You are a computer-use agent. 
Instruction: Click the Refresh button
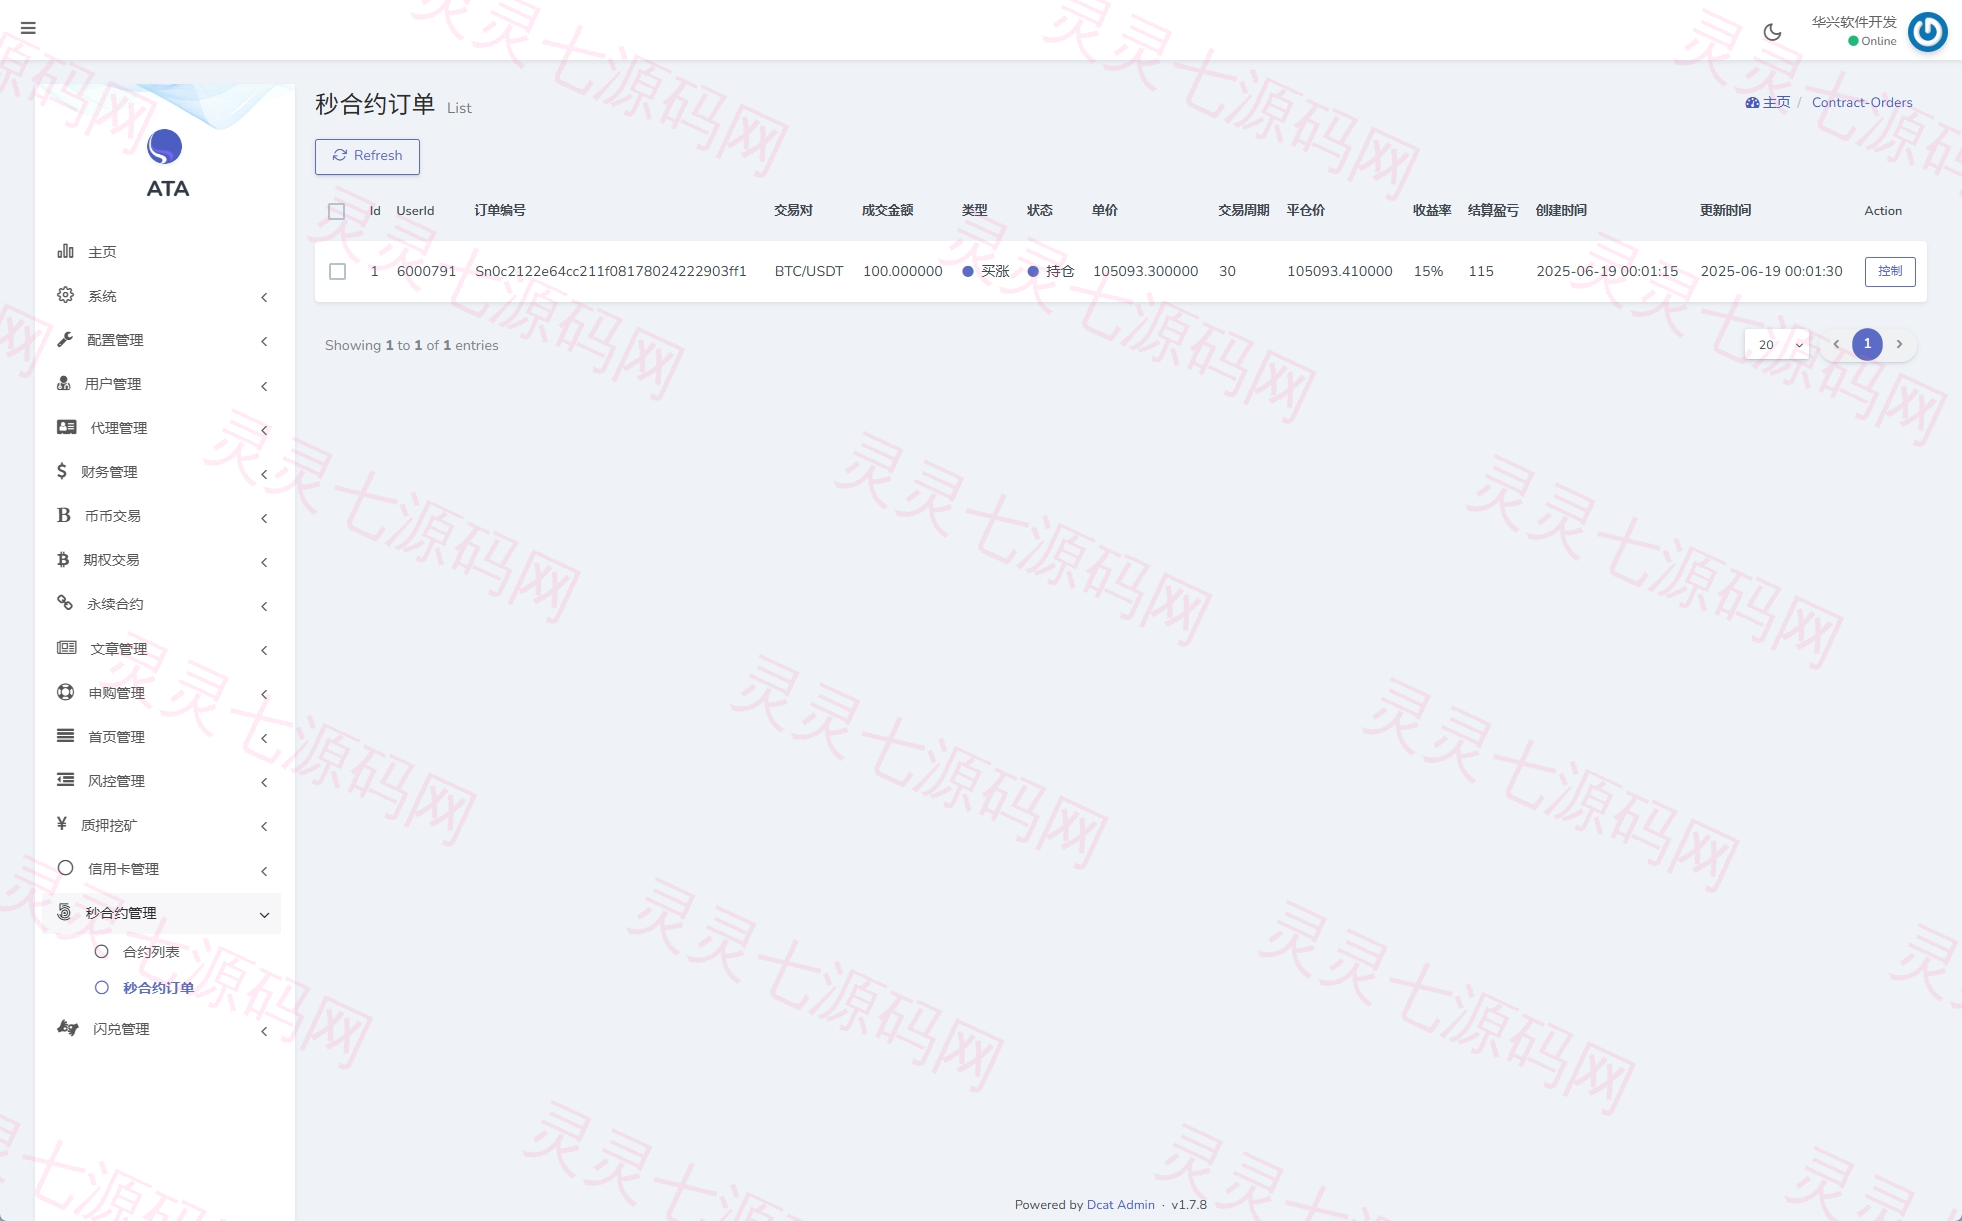click(x=367, y=156)
